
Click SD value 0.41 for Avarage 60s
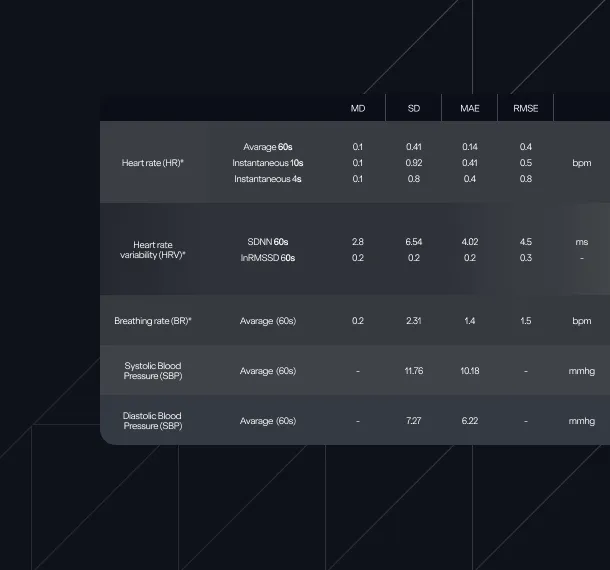(414, 147)
